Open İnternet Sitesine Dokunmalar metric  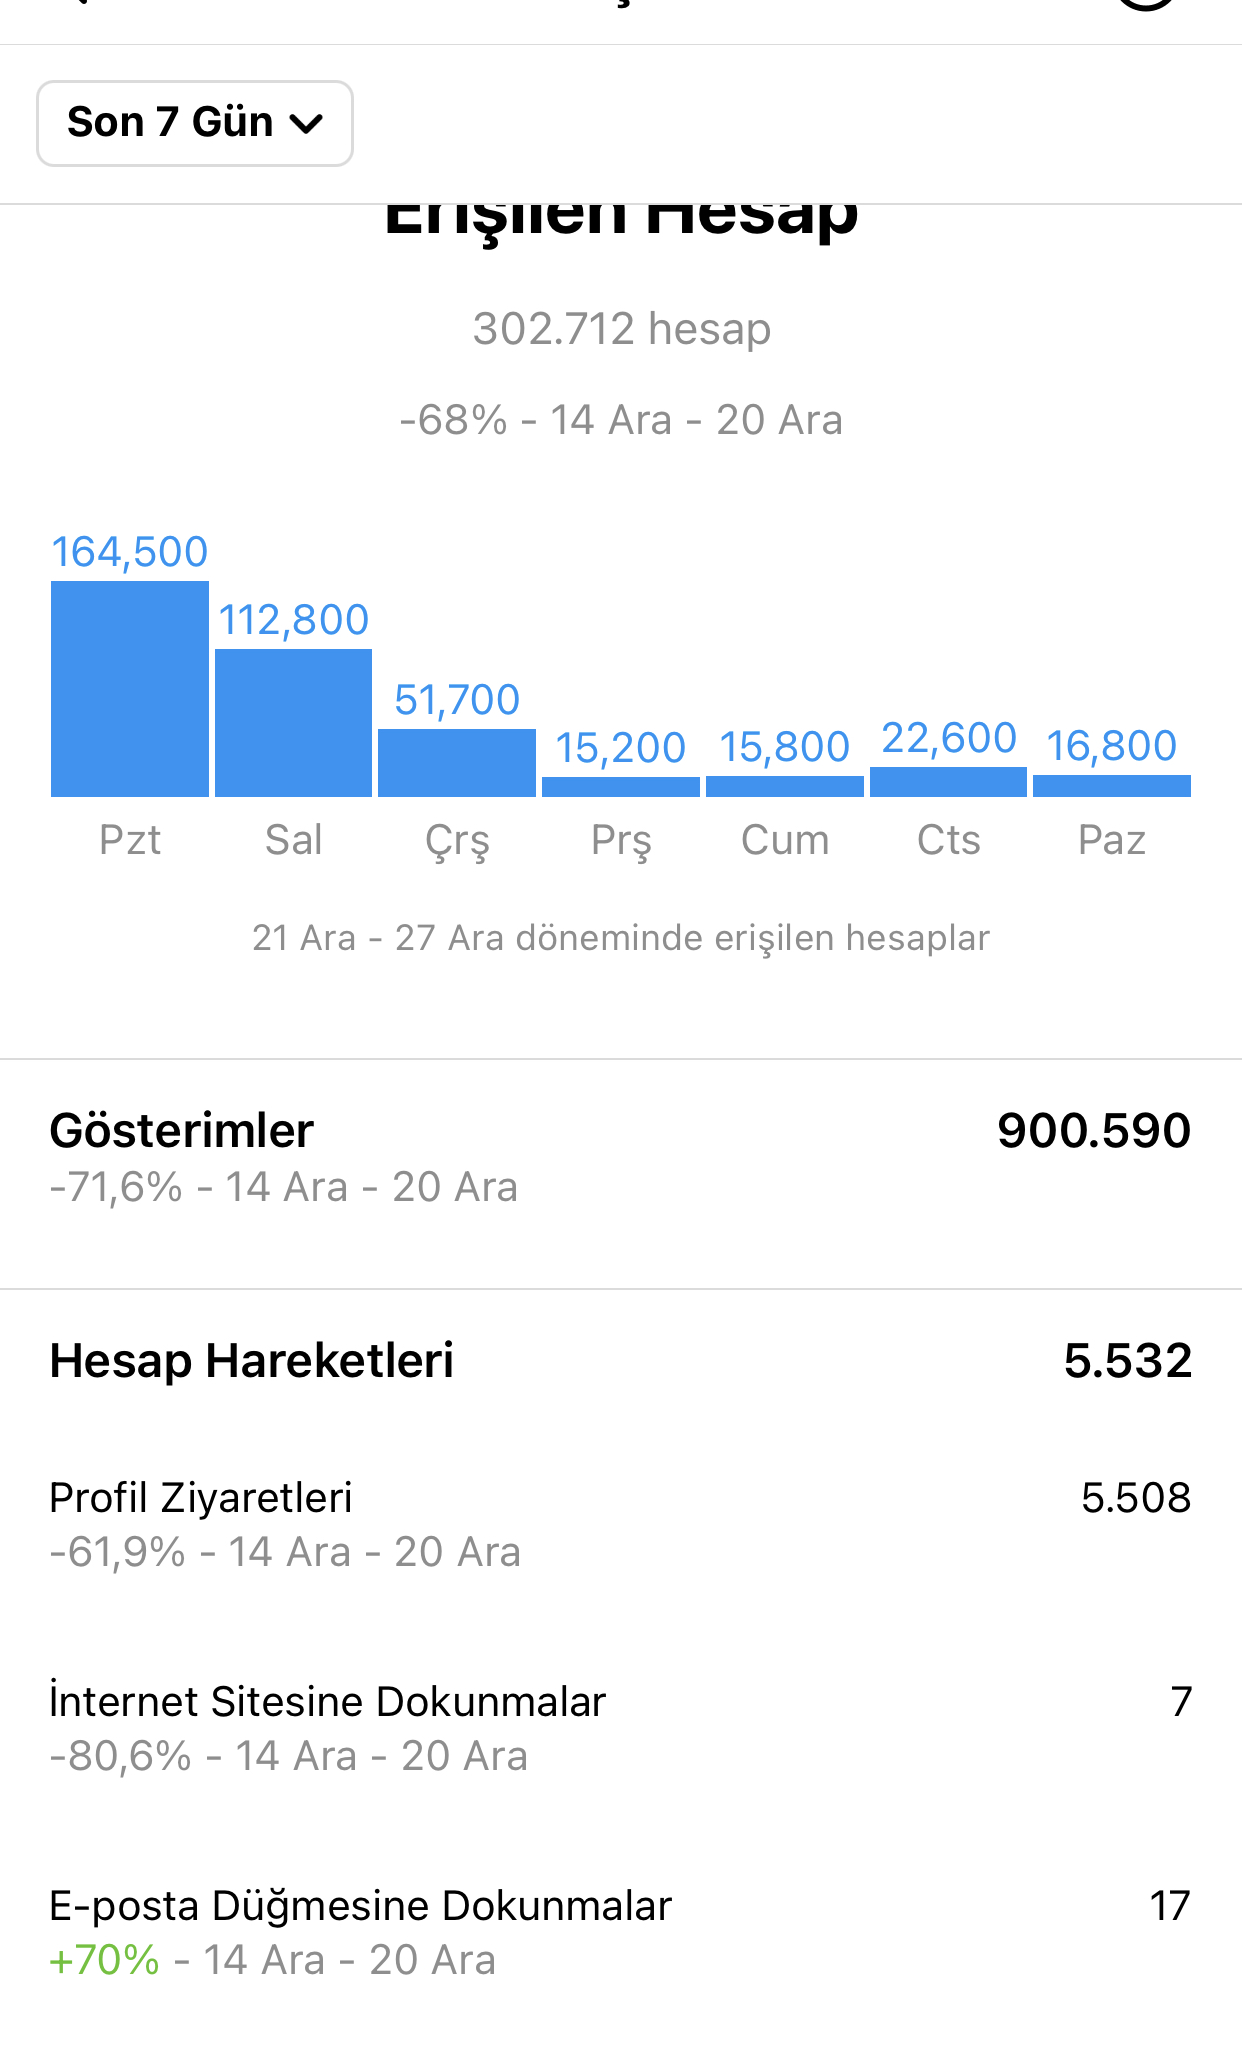point(621,1728)
